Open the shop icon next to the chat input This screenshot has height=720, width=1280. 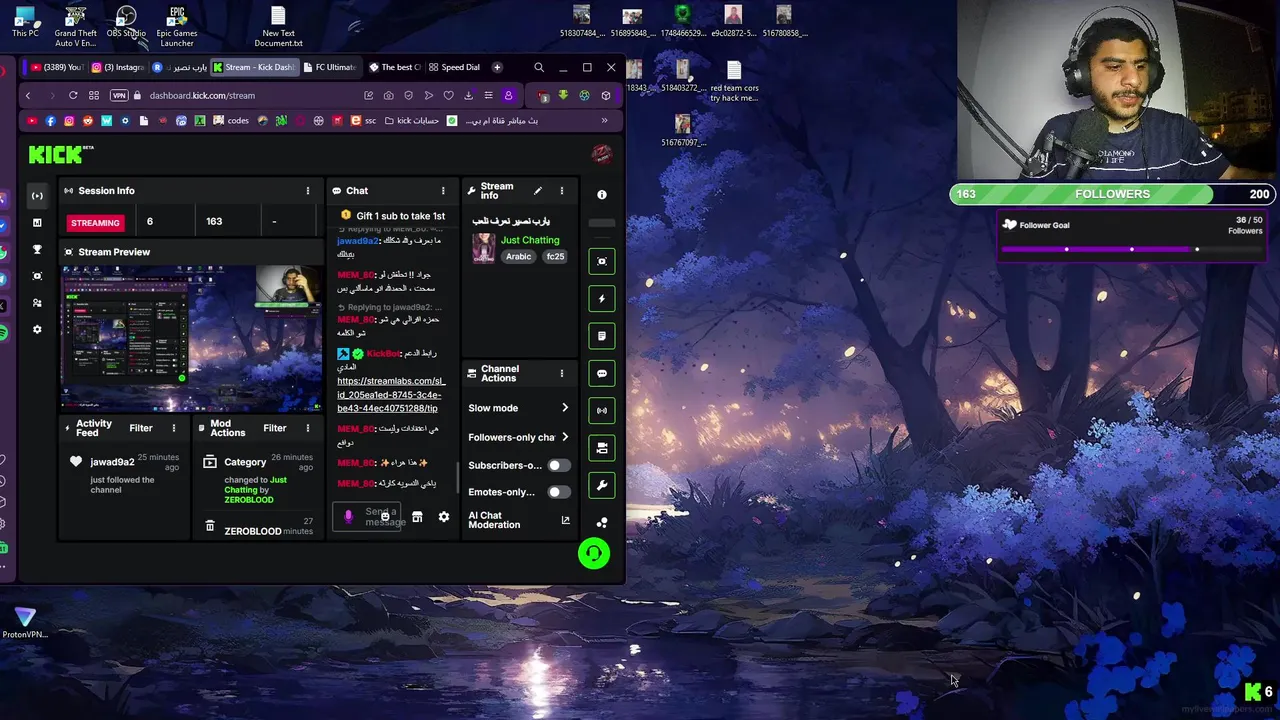coord(417,517)
